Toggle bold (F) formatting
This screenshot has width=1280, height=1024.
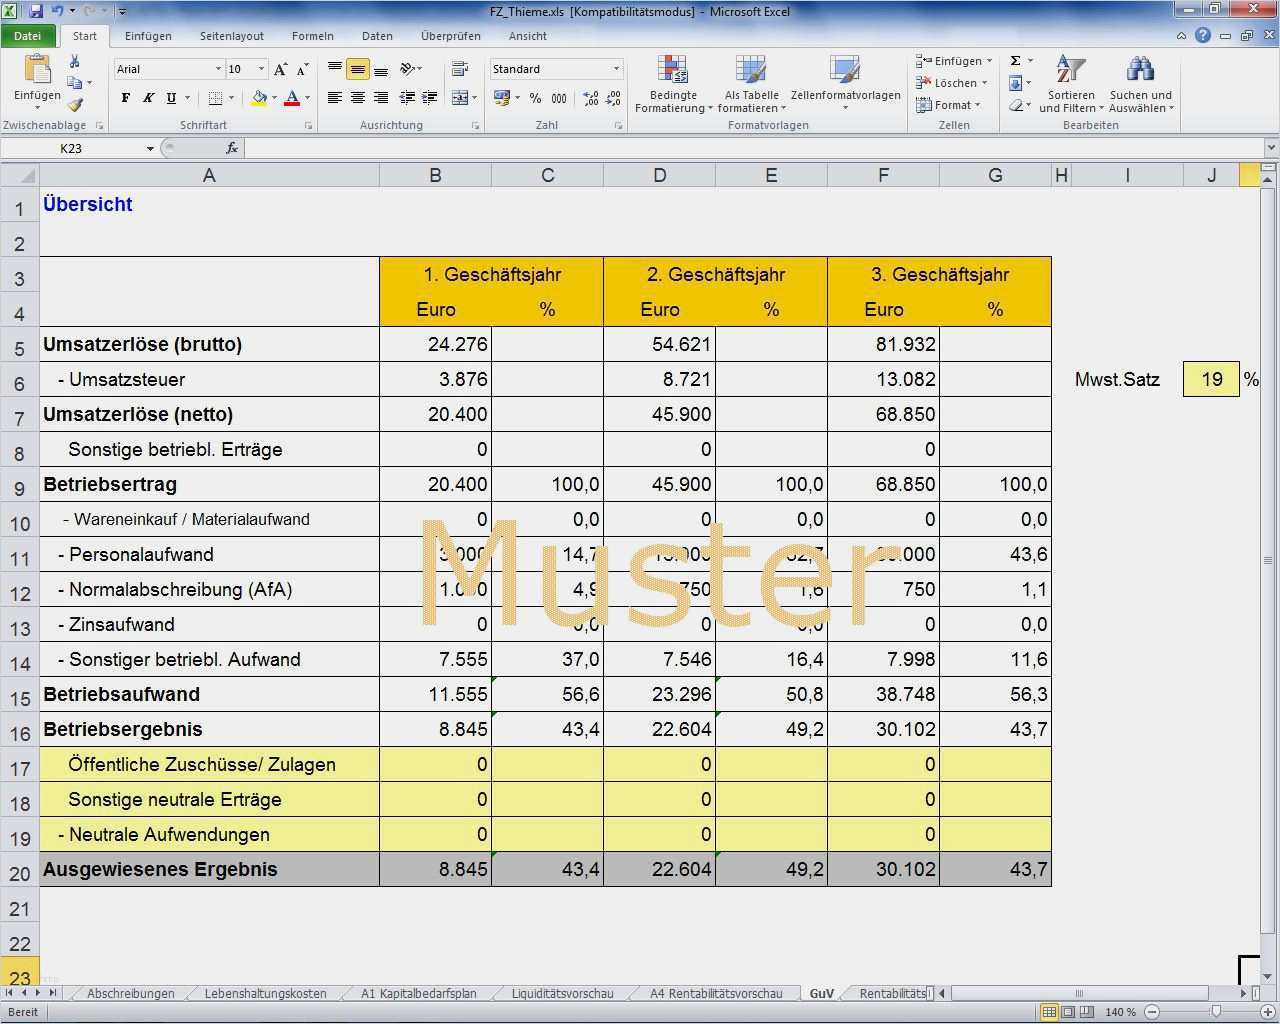pos(125,98)
